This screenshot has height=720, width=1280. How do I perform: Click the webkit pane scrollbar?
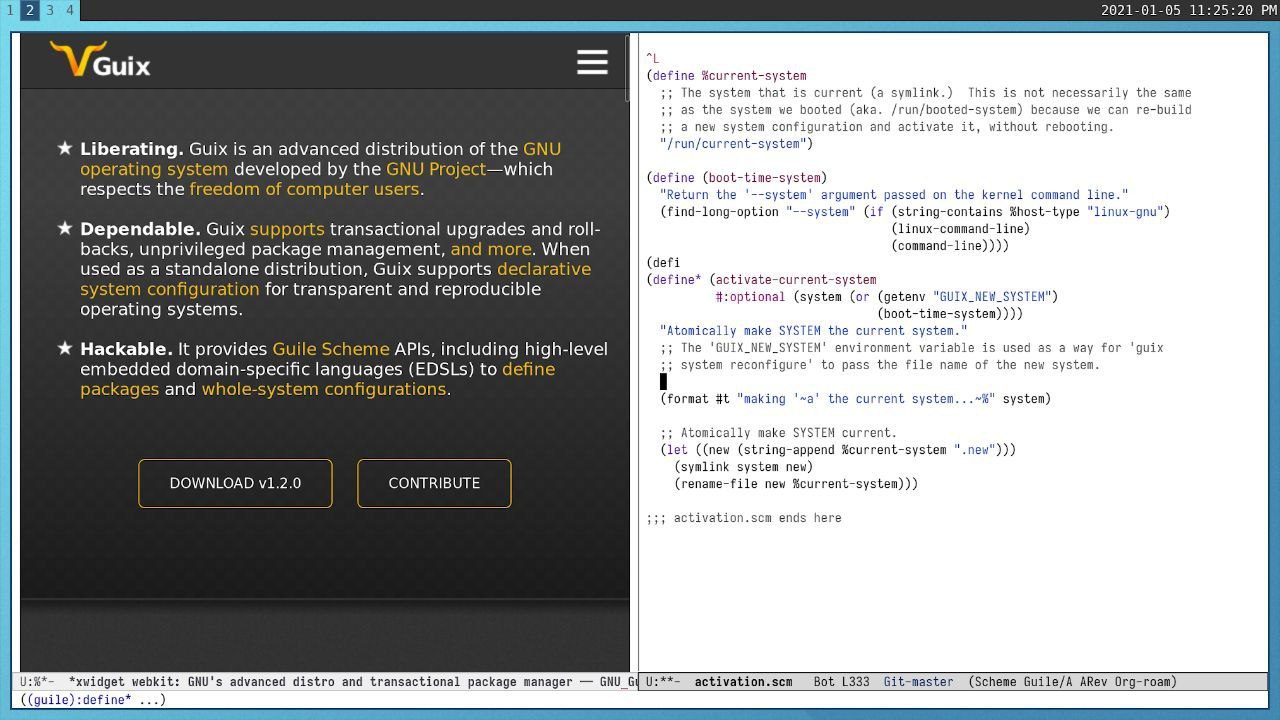tap(626, 70)
